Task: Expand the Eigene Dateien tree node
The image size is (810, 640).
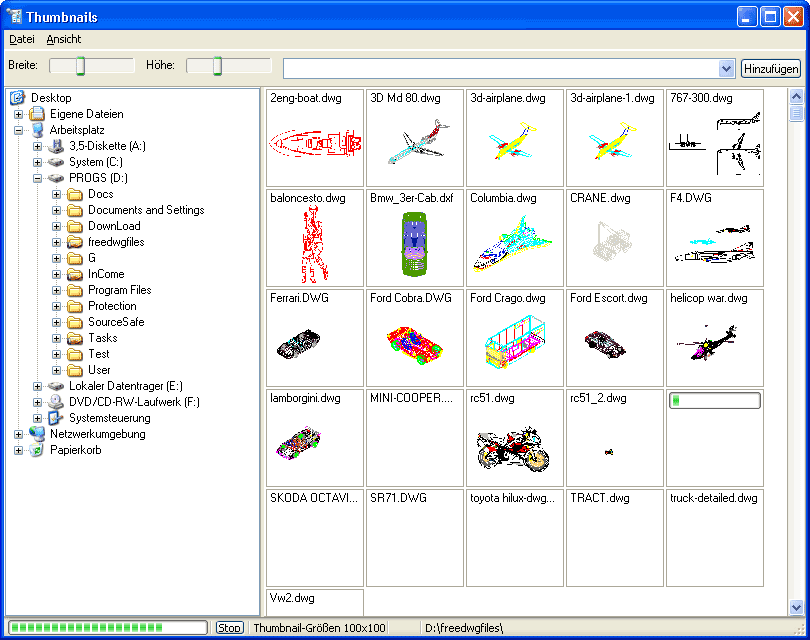Action: pyautogui.click(x=19, y=114)
